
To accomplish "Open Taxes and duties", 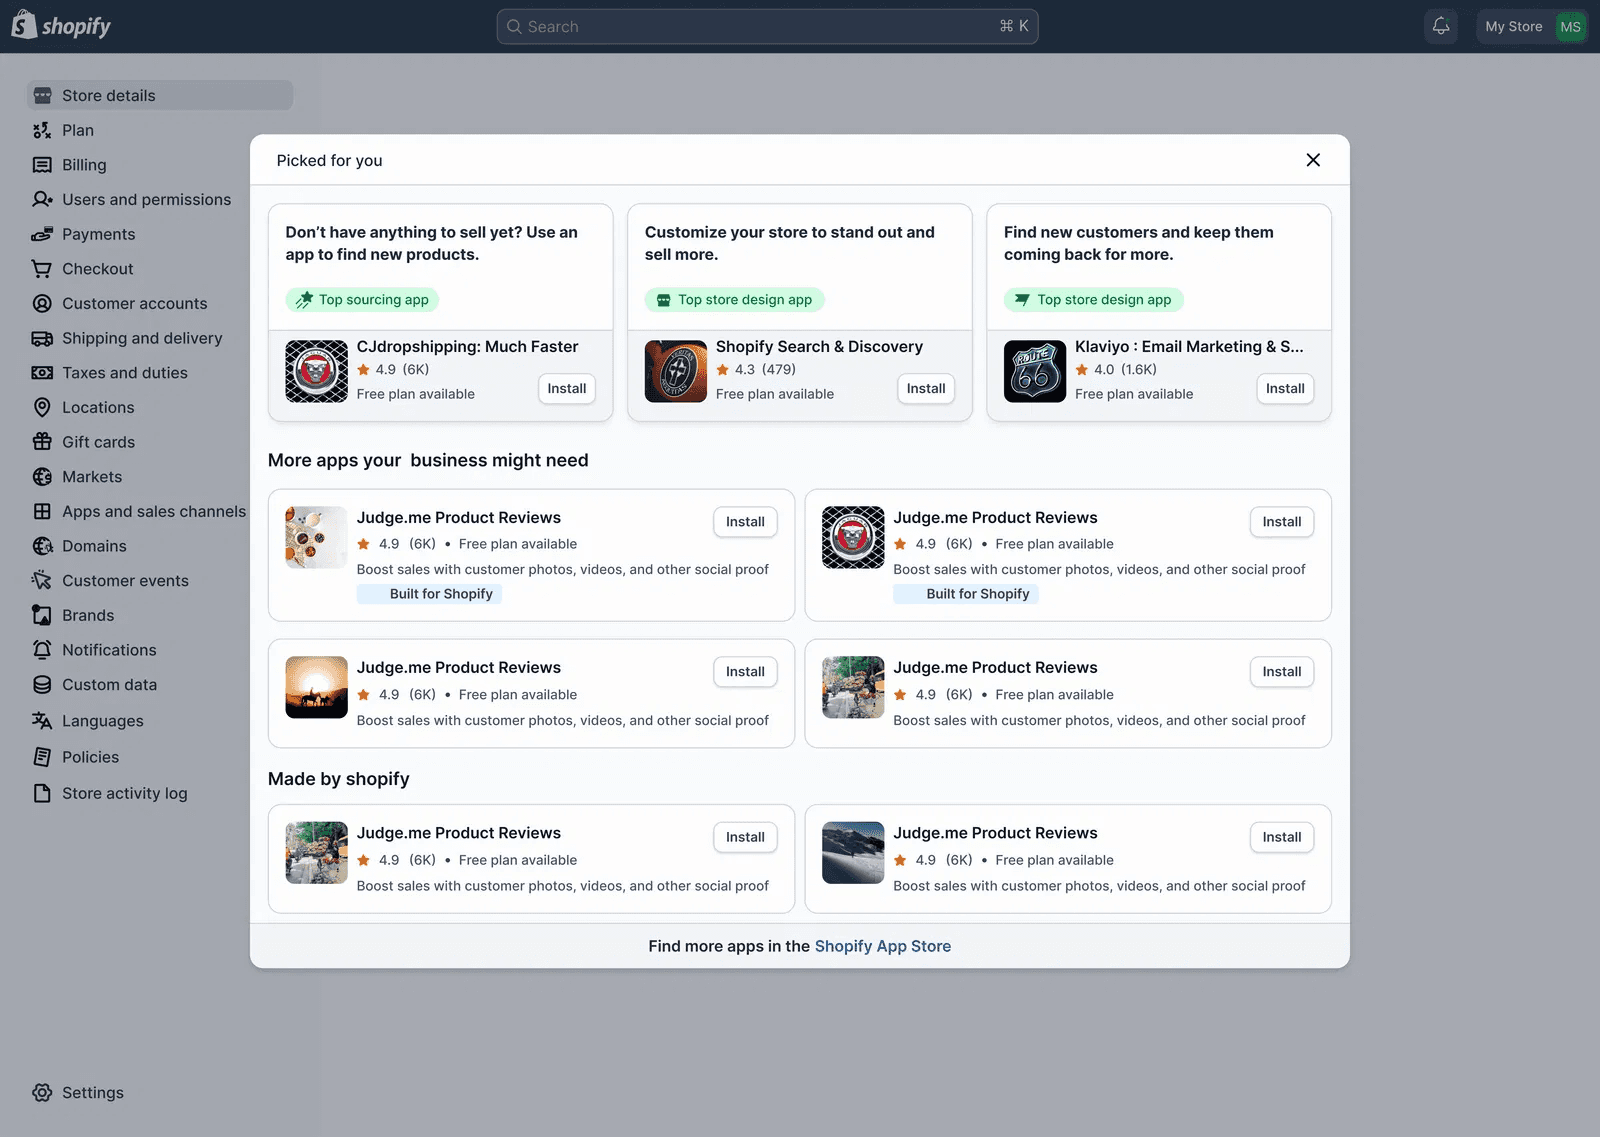I will [x=124, y=372].
